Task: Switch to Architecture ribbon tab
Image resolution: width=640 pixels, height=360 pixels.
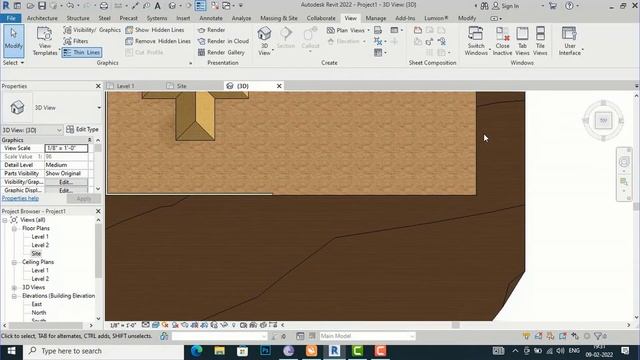Action: coord(42,18)
